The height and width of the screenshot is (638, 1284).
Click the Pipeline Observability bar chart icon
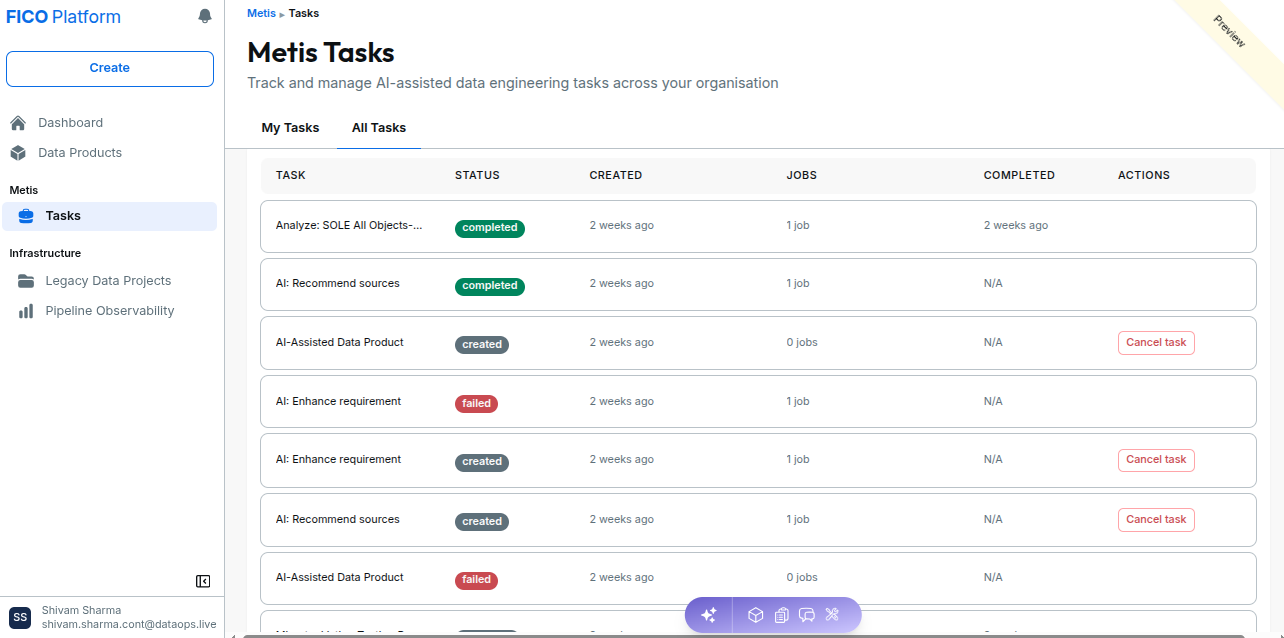(26, 311)
